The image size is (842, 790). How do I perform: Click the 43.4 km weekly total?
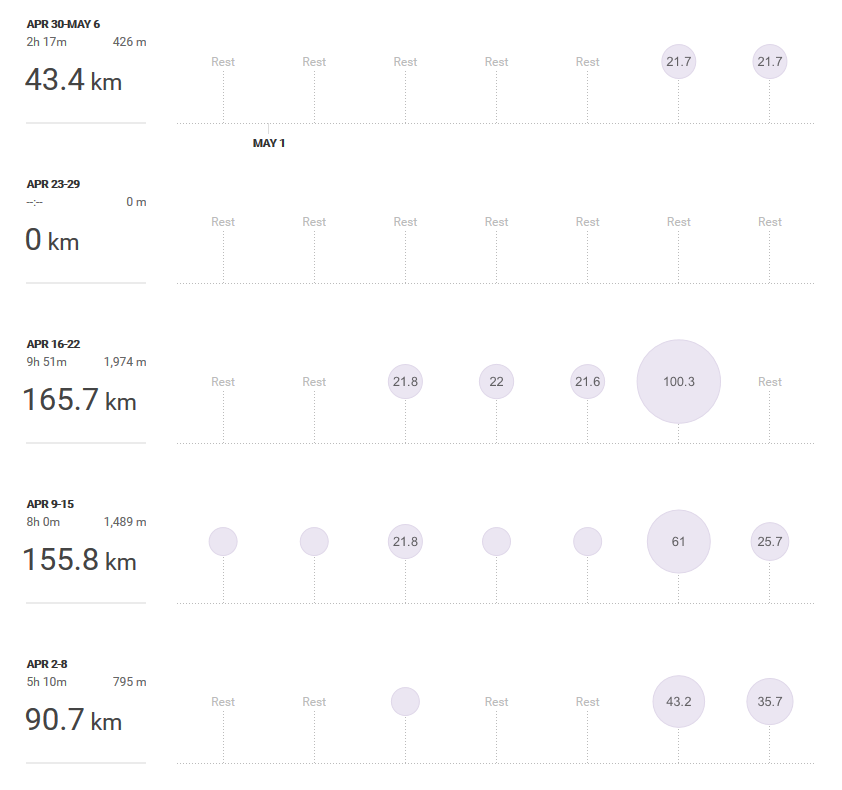click(x=73, y=81)
